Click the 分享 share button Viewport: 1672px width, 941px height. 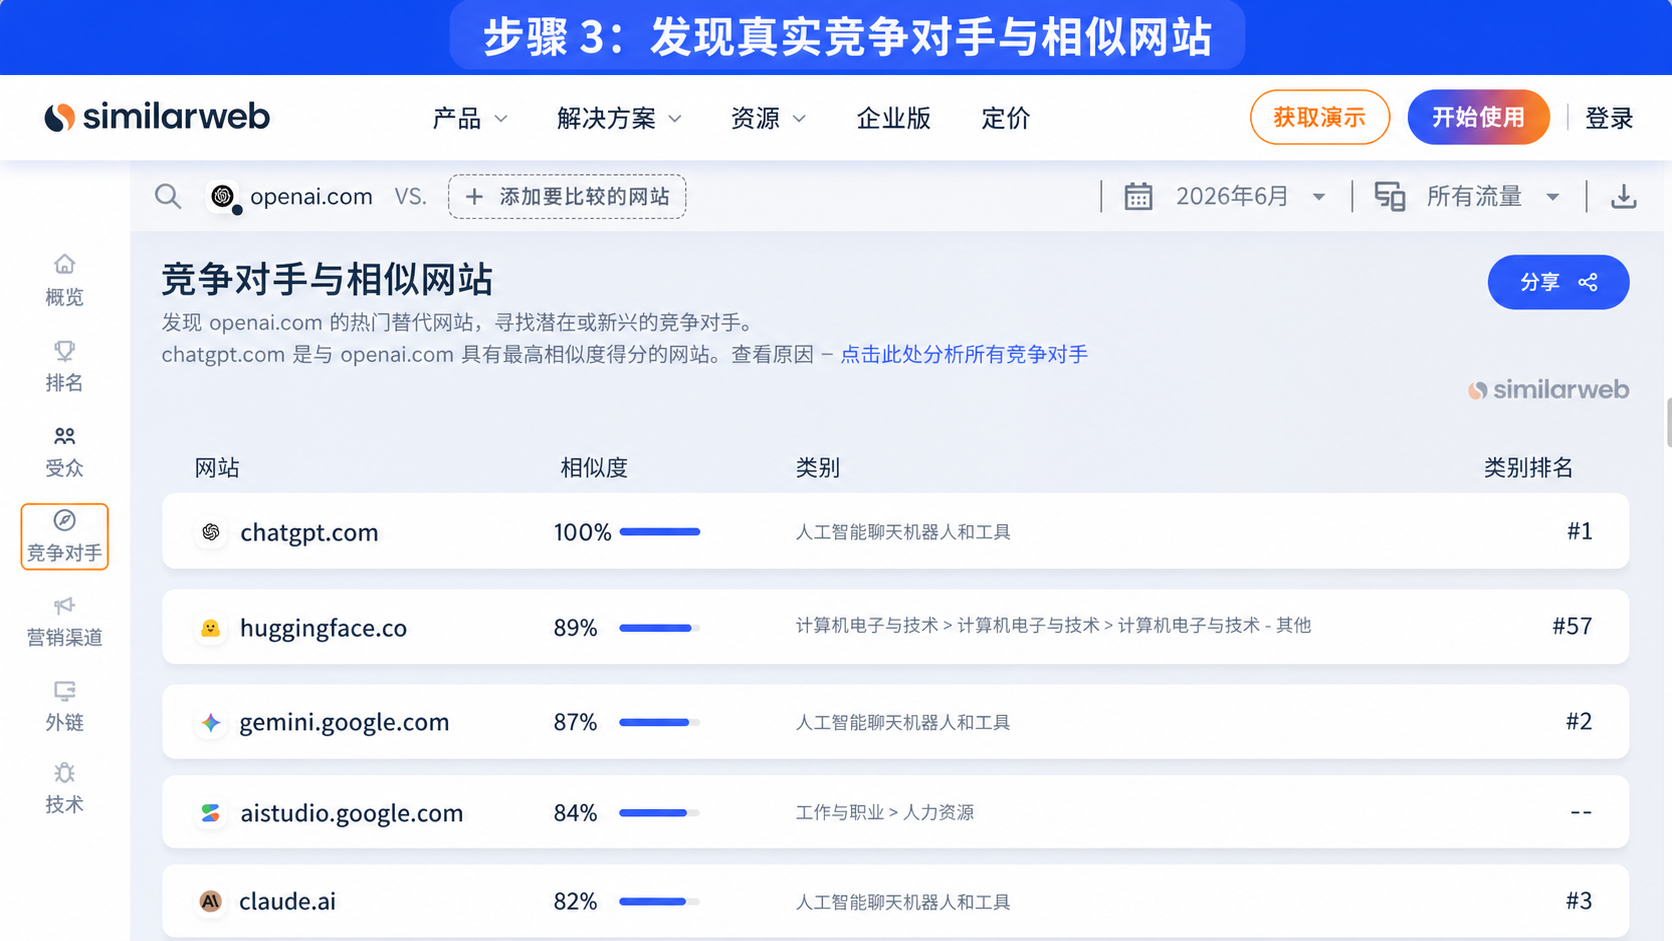(1558, 282)
